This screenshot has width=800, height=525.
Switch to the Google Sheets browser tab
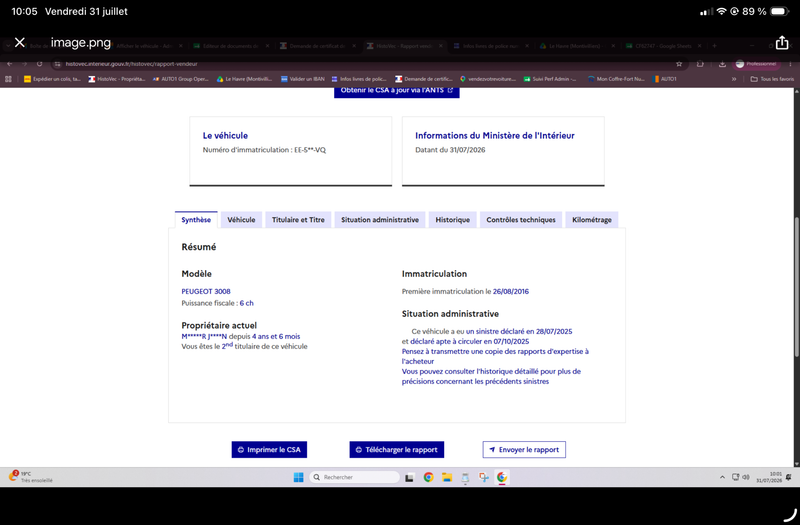tap(662, 46)
